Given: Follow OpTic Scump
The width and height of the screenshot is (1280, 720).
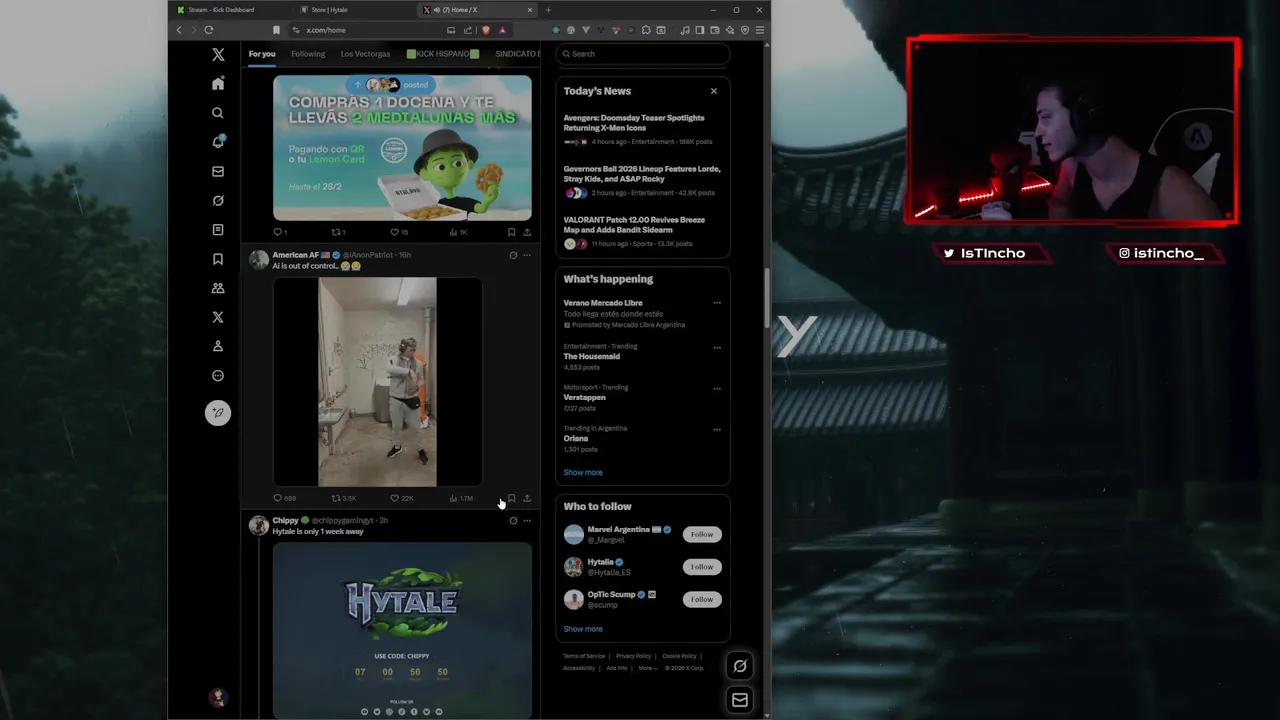Looking at the screenshot, I should point(702,599).
